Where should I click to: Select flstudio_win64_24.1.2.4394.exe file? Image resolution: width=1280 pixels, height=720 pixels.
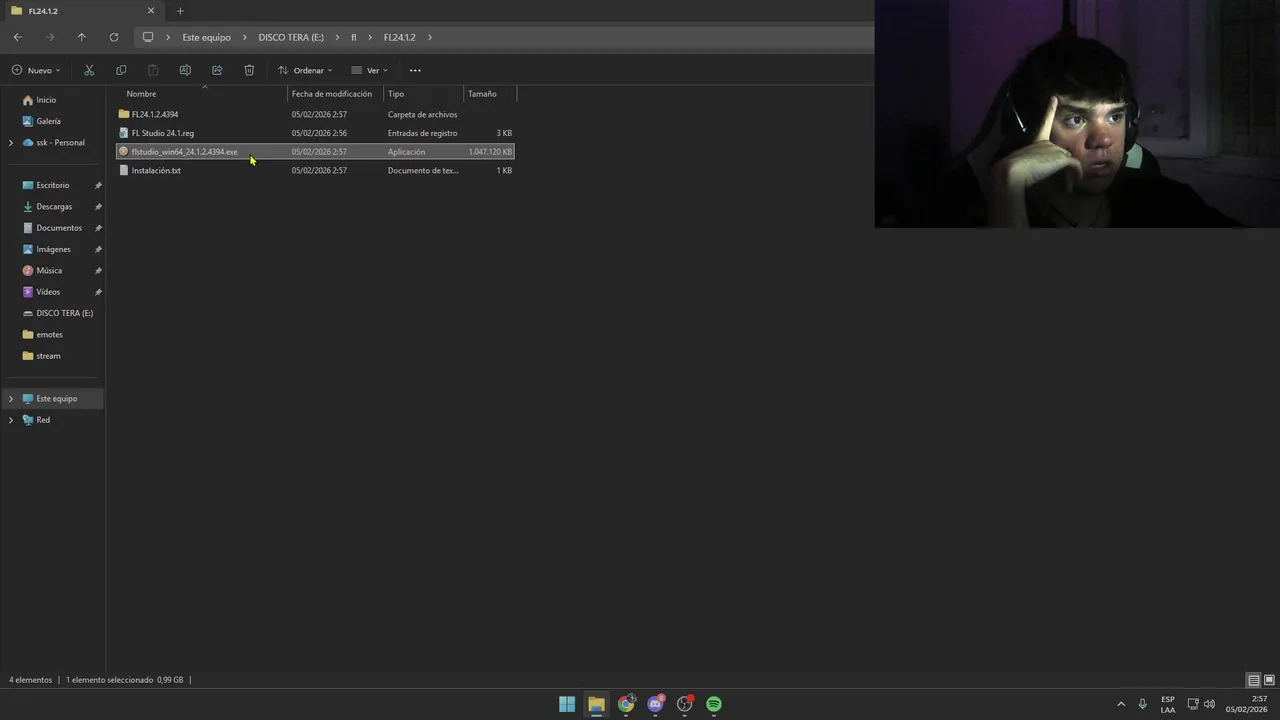tap(315, 152)
